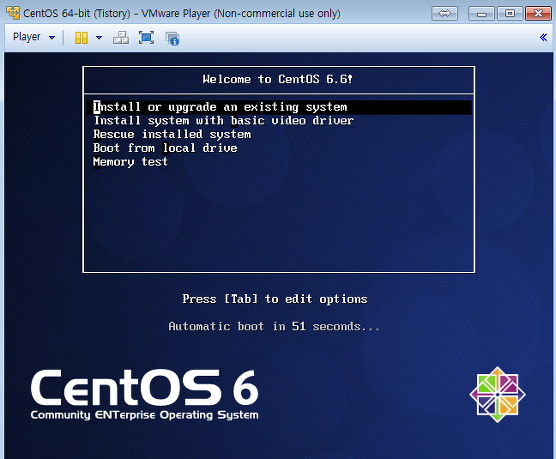
Task: Choose 'Rescue installed system' boot entry
Action: click(172, 134)
